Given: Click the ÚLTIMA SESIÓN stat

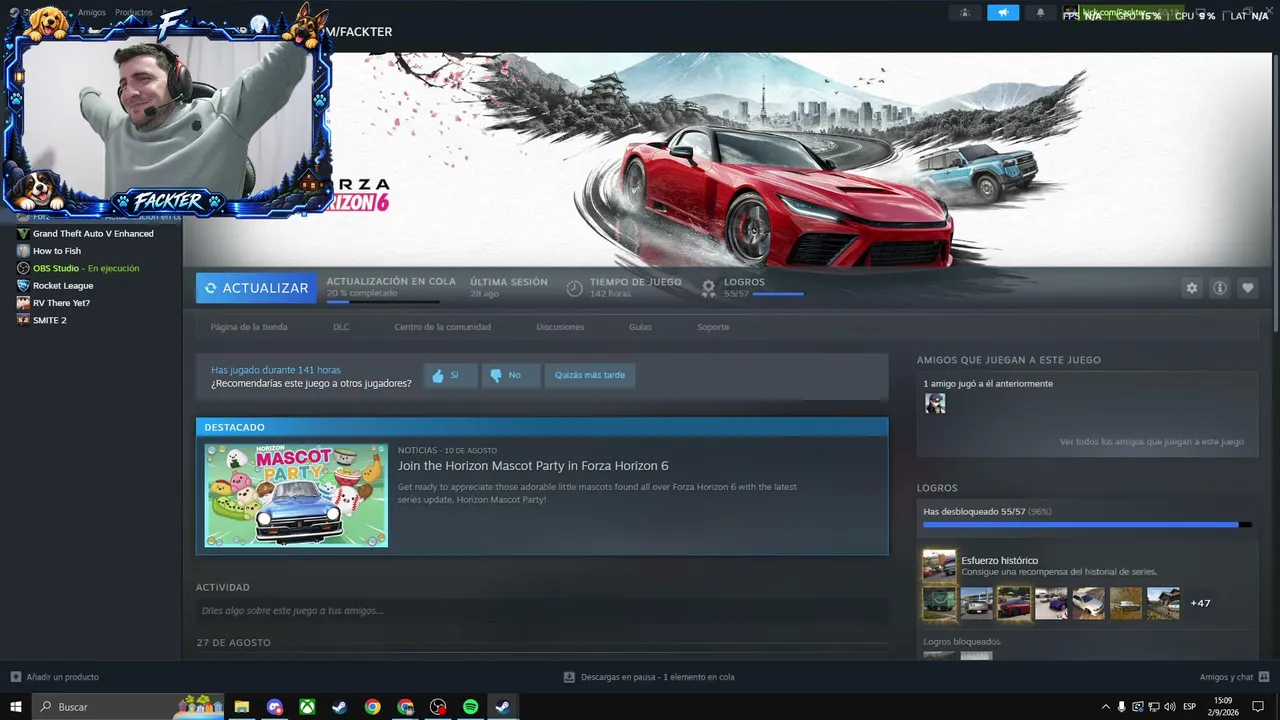Looking at the screenshot, I should pyautogui.click(x=509, y=287).
